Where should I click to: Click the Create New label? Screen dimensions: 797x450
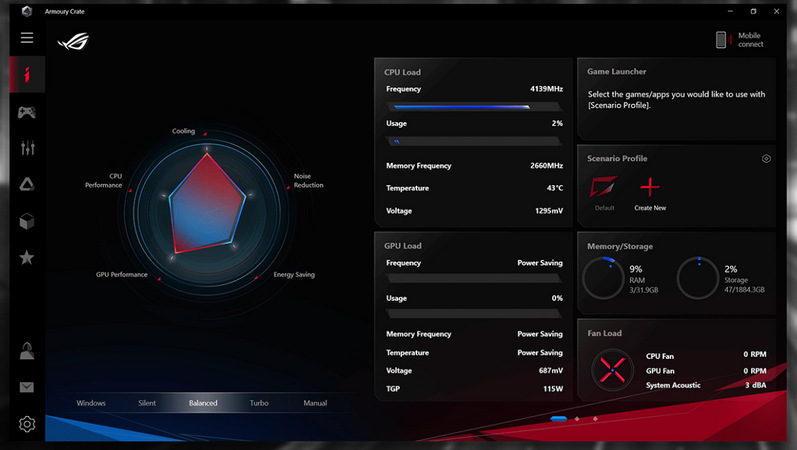pos(650,208)
